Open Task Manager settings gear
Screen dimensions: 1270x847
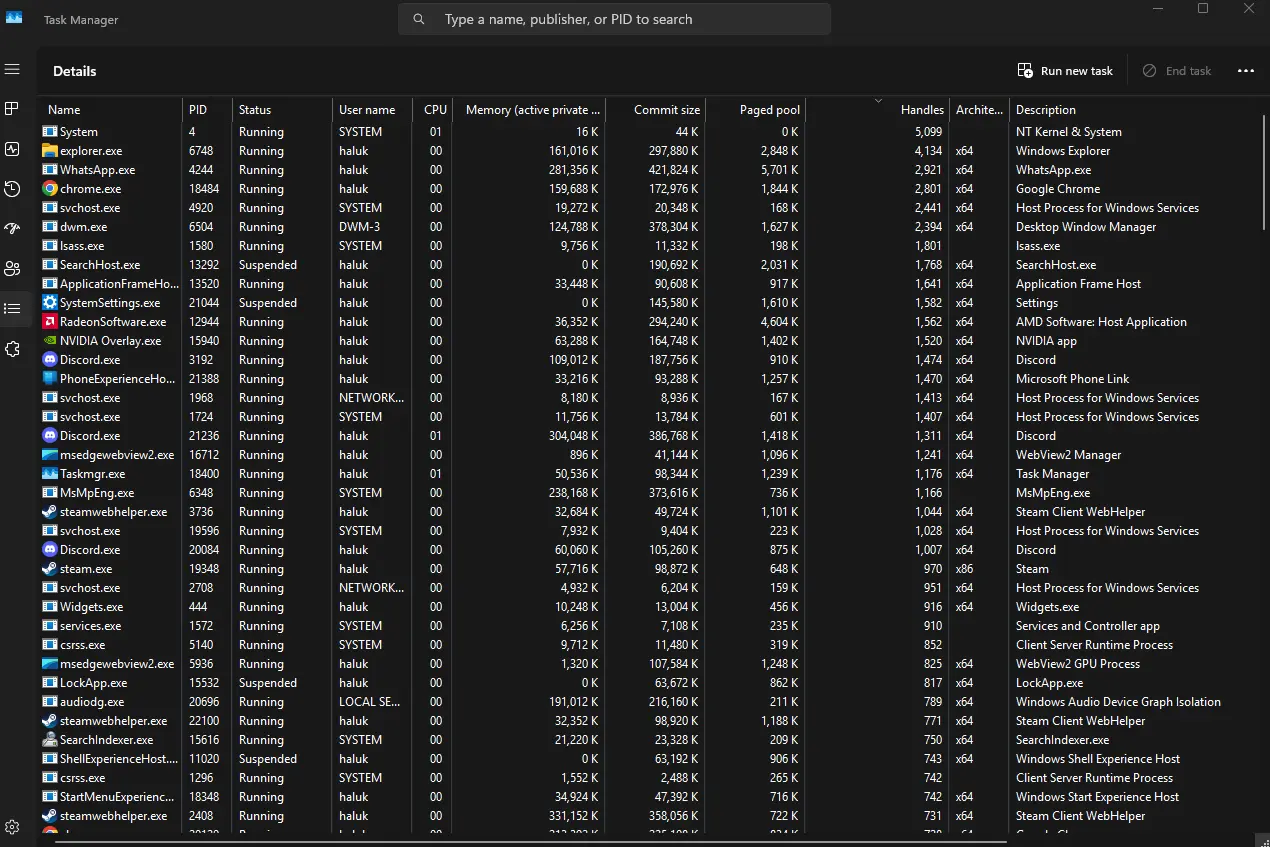(12, 827)
